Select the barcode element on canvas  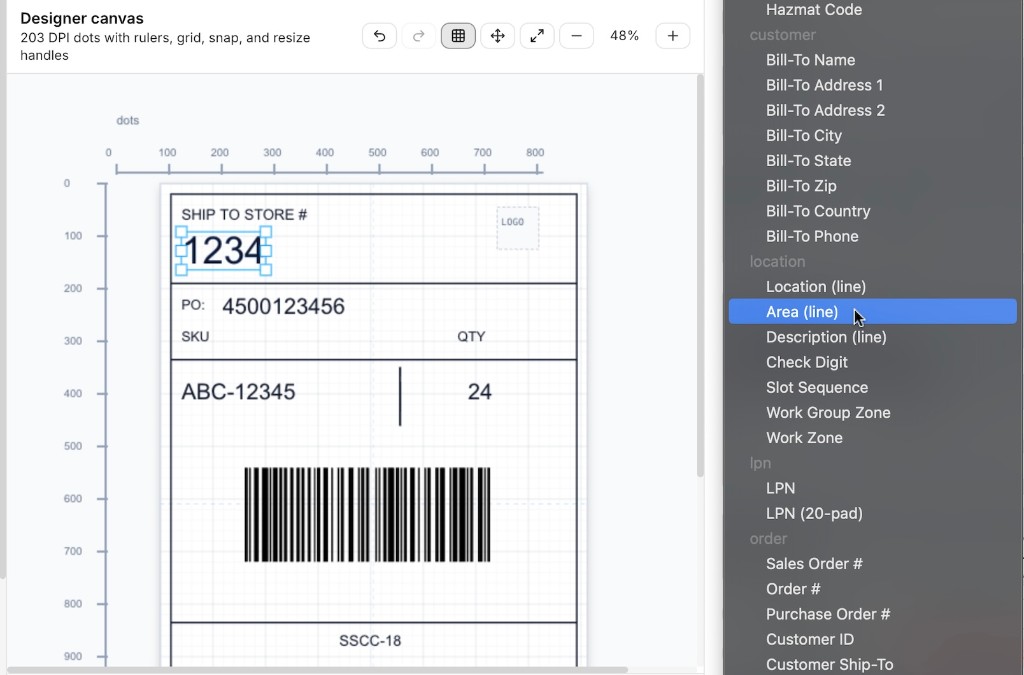coord(367,514)
